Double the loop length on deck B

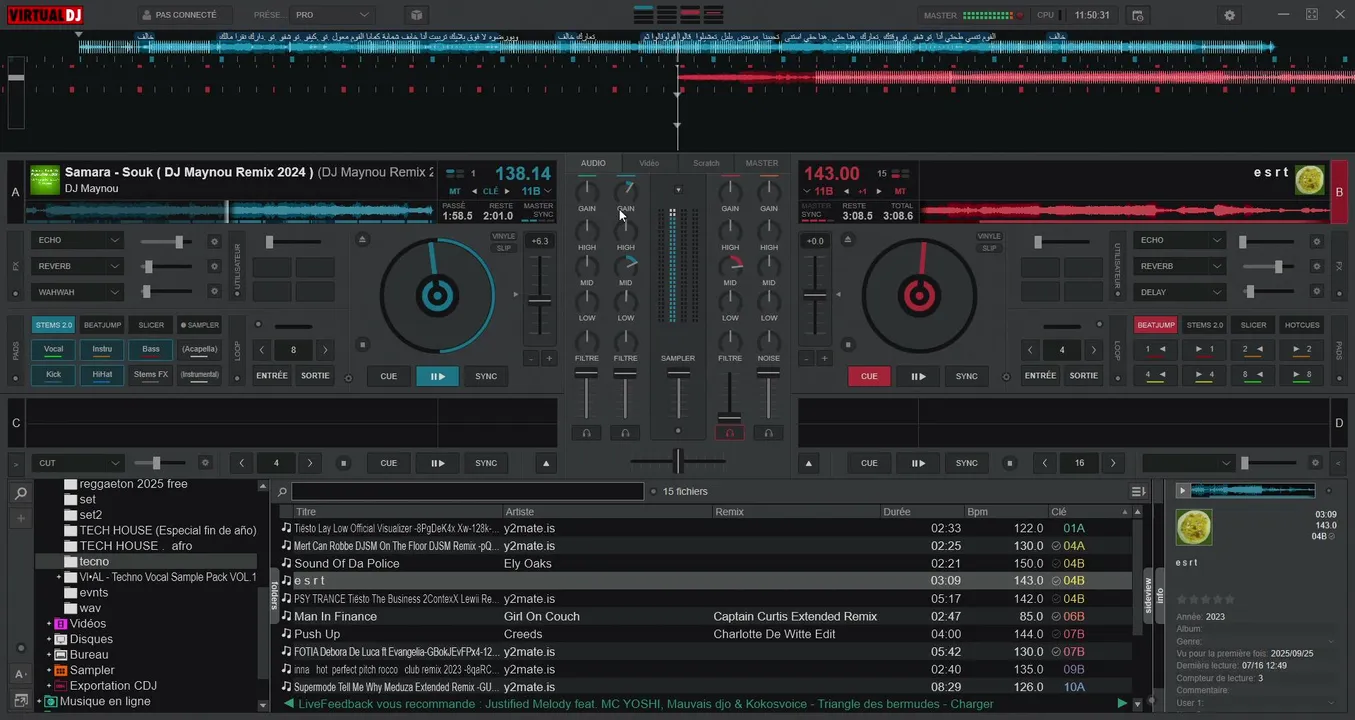(1092, 350)
